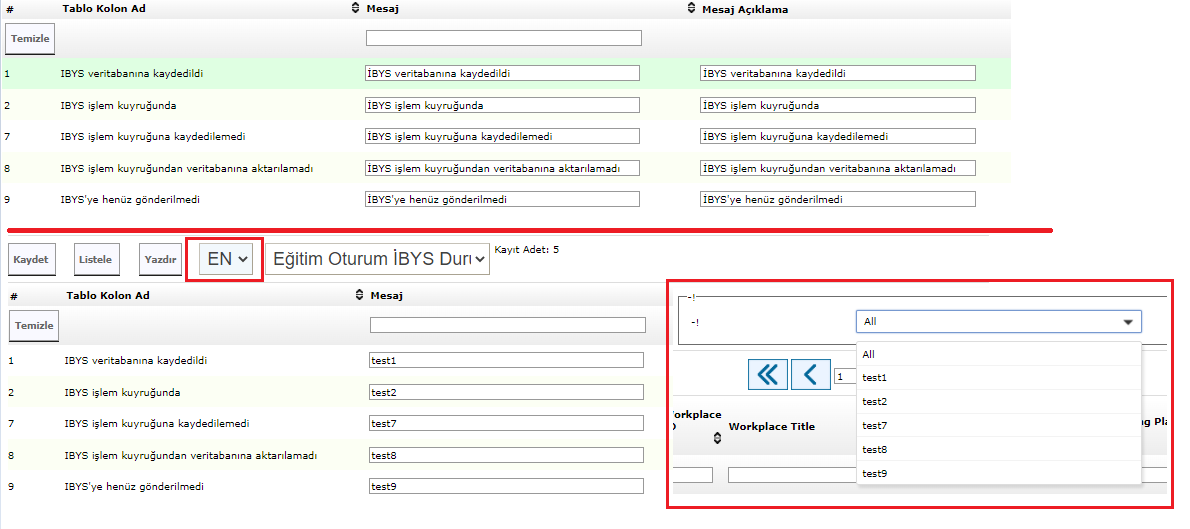Sort by Mesaj Açıklama column arrows
Viewport: 1190px width, 529px height.
click(690, 9)
